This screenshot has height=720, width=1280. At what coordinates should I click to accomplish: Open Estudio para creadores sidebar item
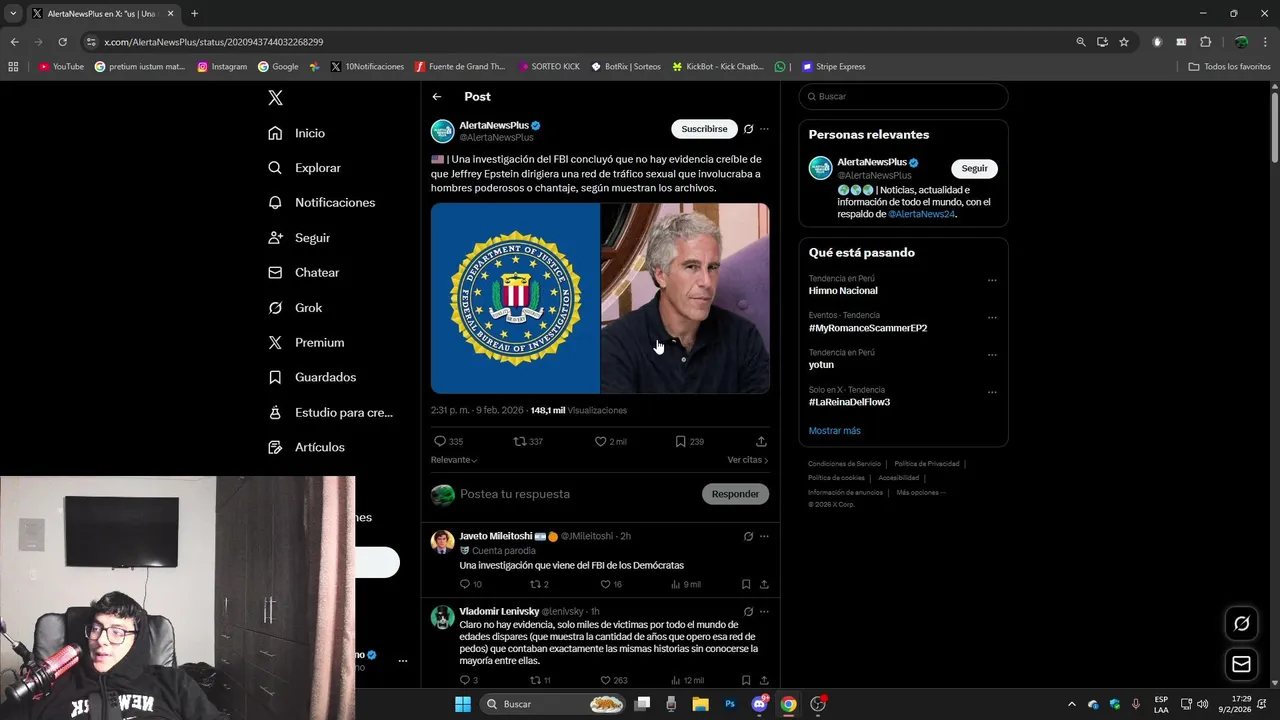pyautogui.click(x=331, y=412)
